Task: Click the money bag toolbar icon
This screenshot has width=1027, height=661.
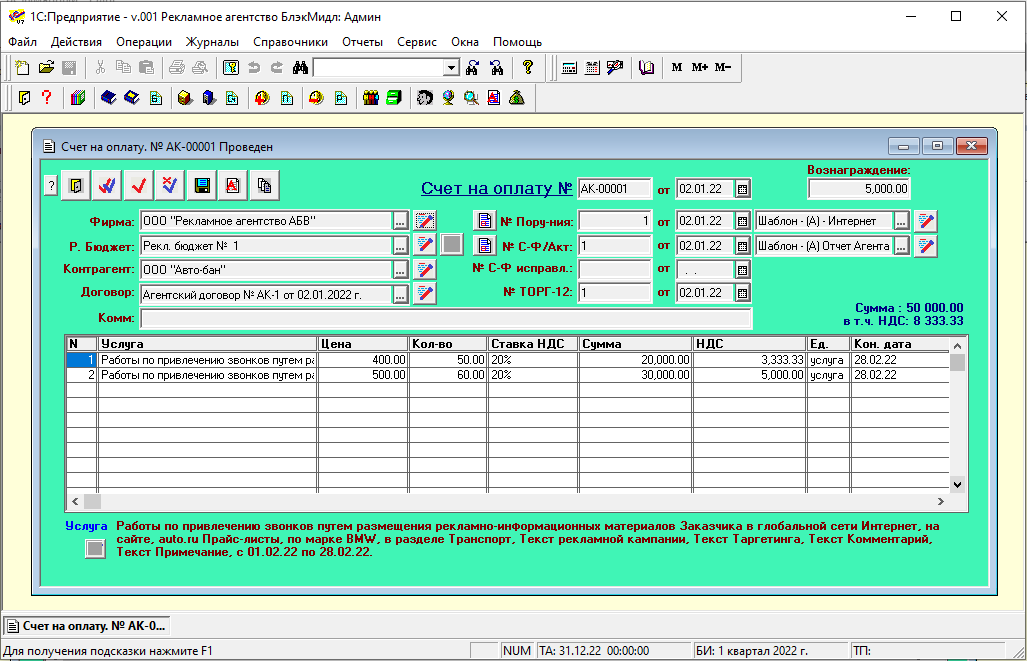Action: click(517, 98)
